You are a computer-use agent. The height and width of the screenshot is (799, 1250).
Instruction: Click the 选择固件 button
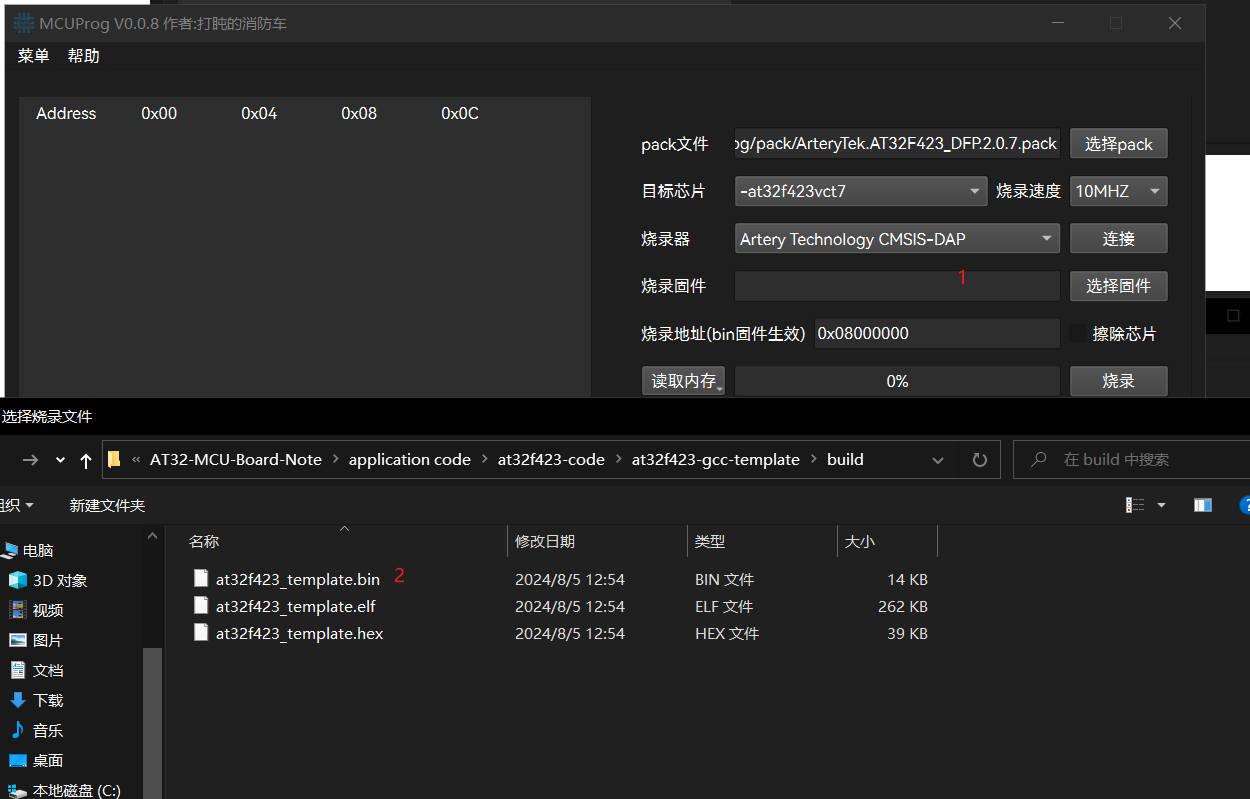coord(1118,286)
